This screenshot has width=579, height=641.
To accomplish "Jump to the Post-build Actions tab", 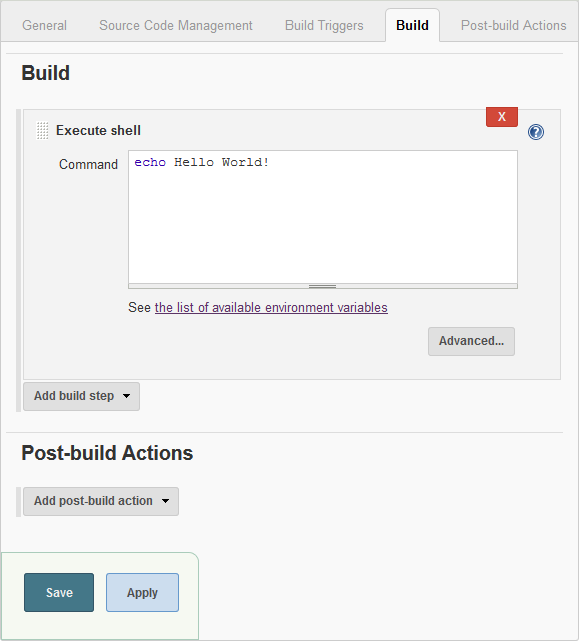I will tap(514, 25).
